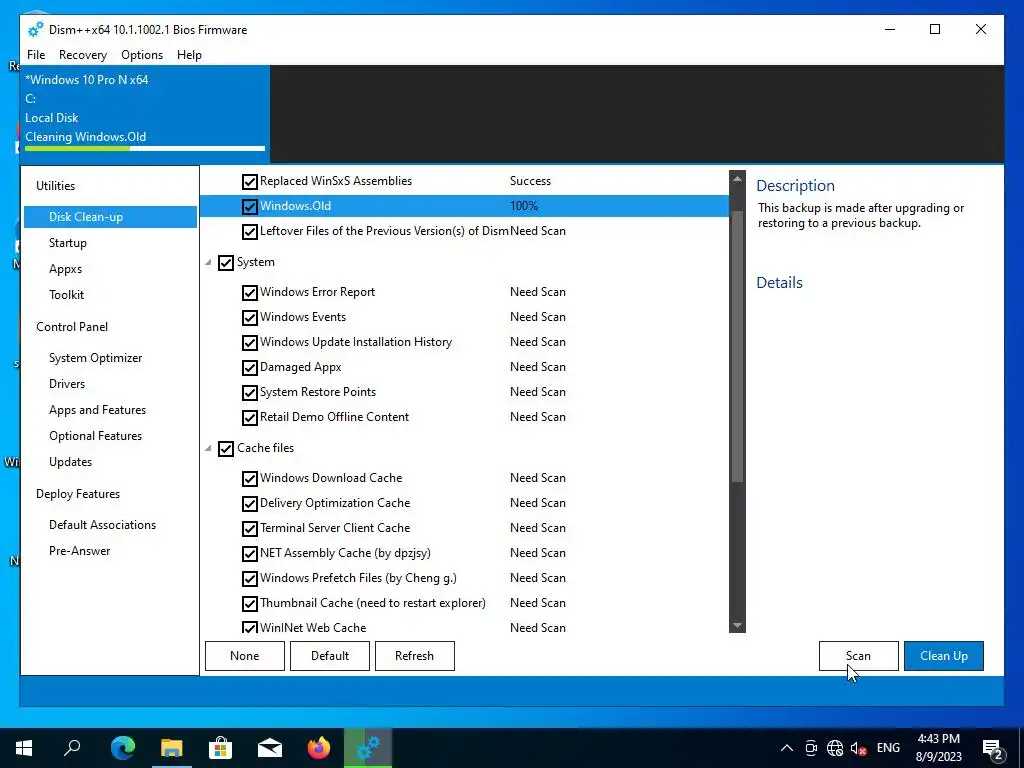This screenshot has width=1024, height=768.
Task: Select Windows 10 Pro N x64 image tile
Action: 145,114
